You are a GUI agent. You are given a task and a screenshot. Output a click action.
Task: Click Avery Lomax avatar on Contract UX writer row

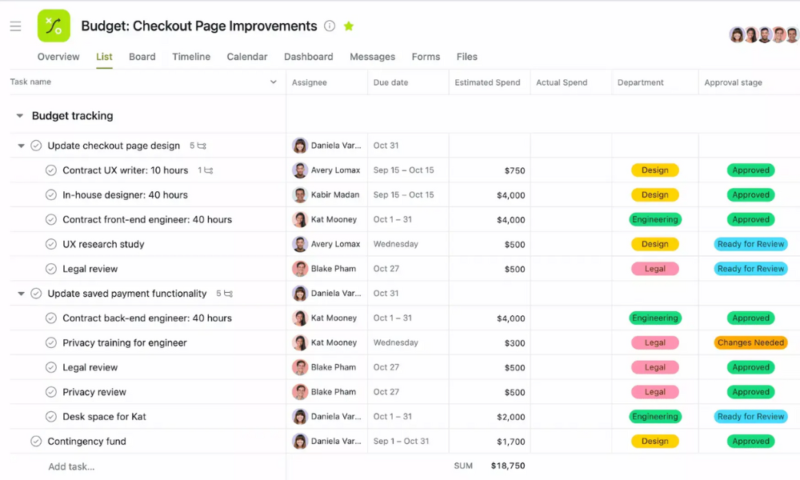(299, 170)
